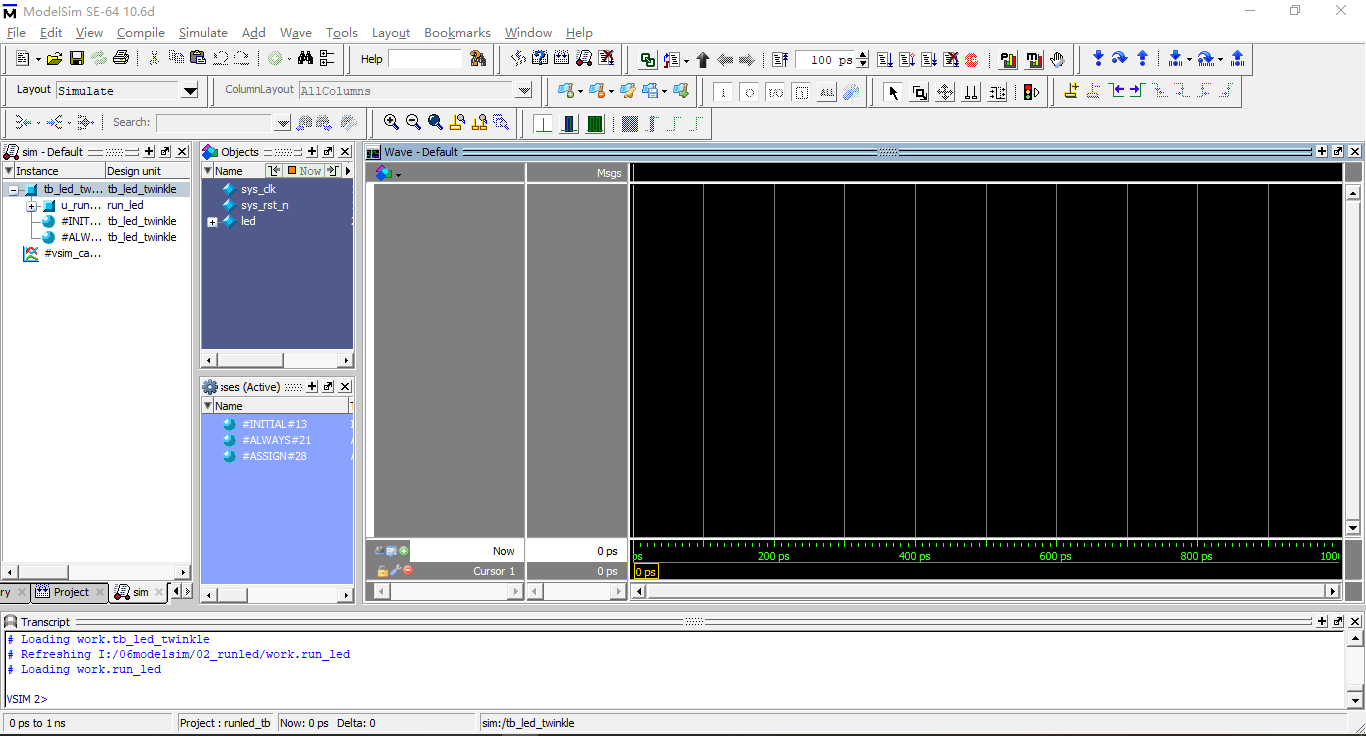Click the Wave horizontal scrollbar right arrow
The height and width of the screenshot is (736, 1366).
(x=1332, y=591)
